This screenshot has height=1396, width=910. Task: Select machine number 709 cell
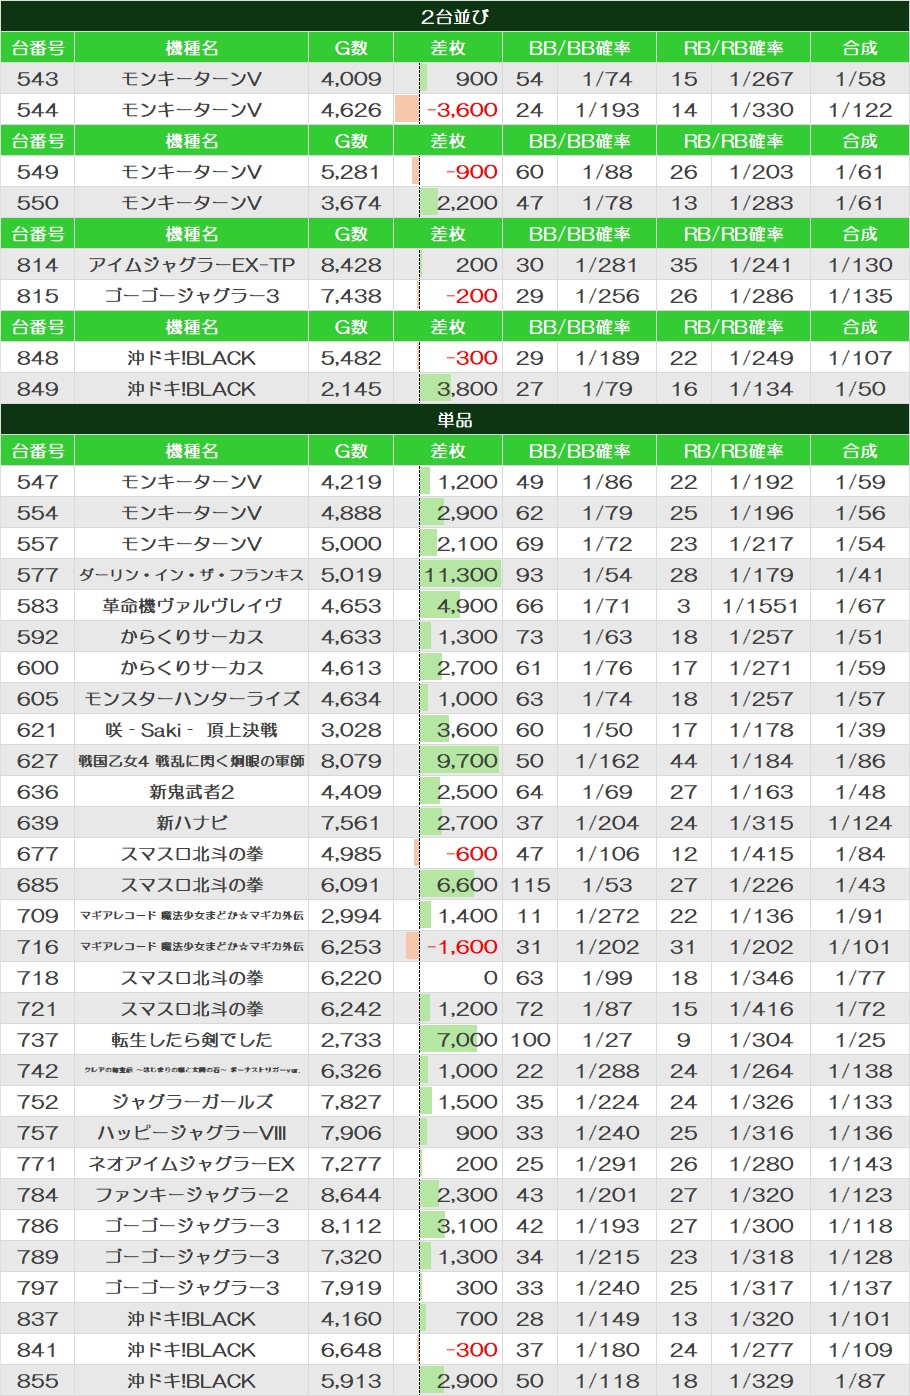point(38,916)
